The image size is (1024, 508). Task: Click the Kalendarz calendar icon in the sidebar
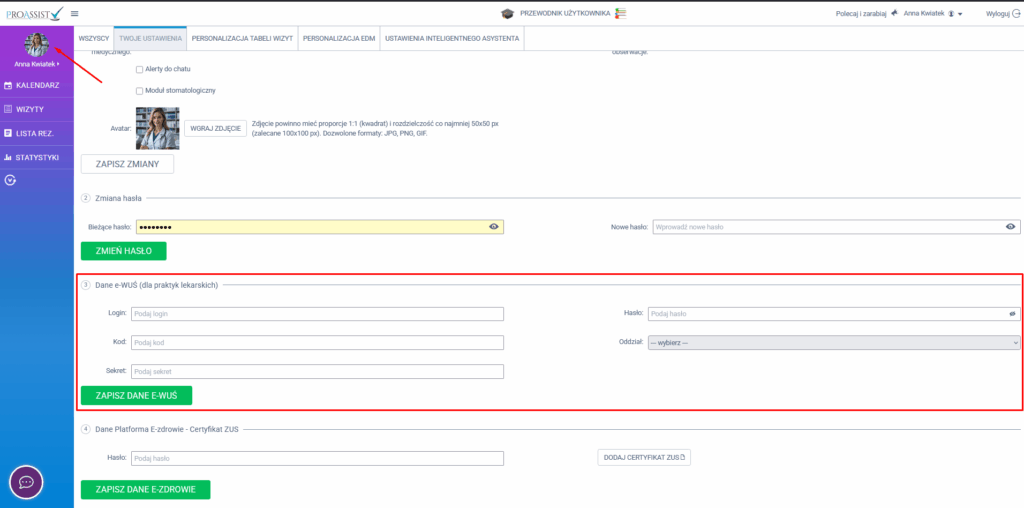pyautogui.click(x=8, y=85)
